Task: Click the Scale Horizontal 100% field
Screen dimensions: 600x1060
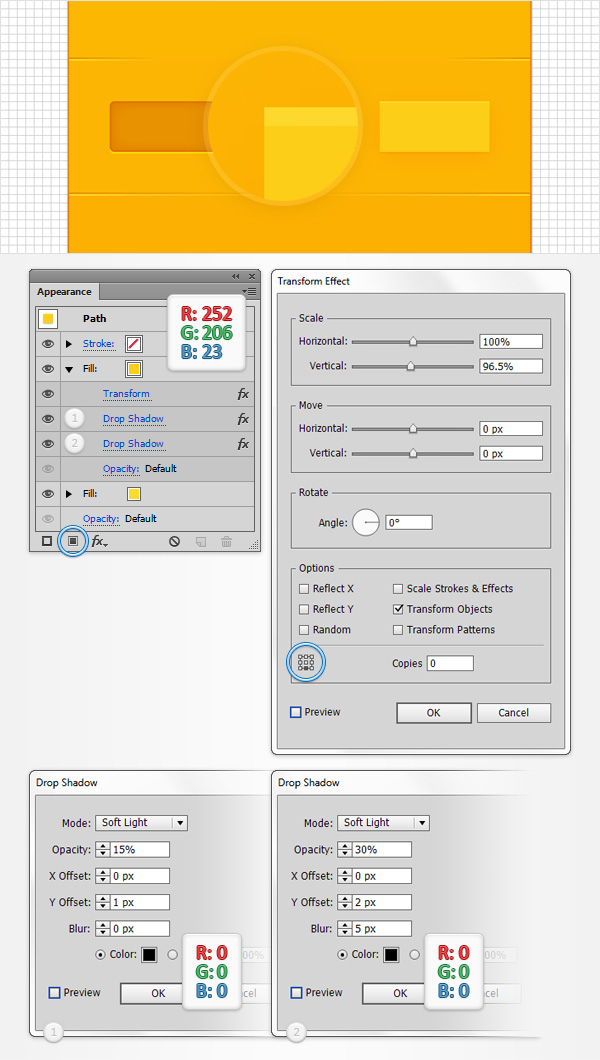Action: click(511, 342)
